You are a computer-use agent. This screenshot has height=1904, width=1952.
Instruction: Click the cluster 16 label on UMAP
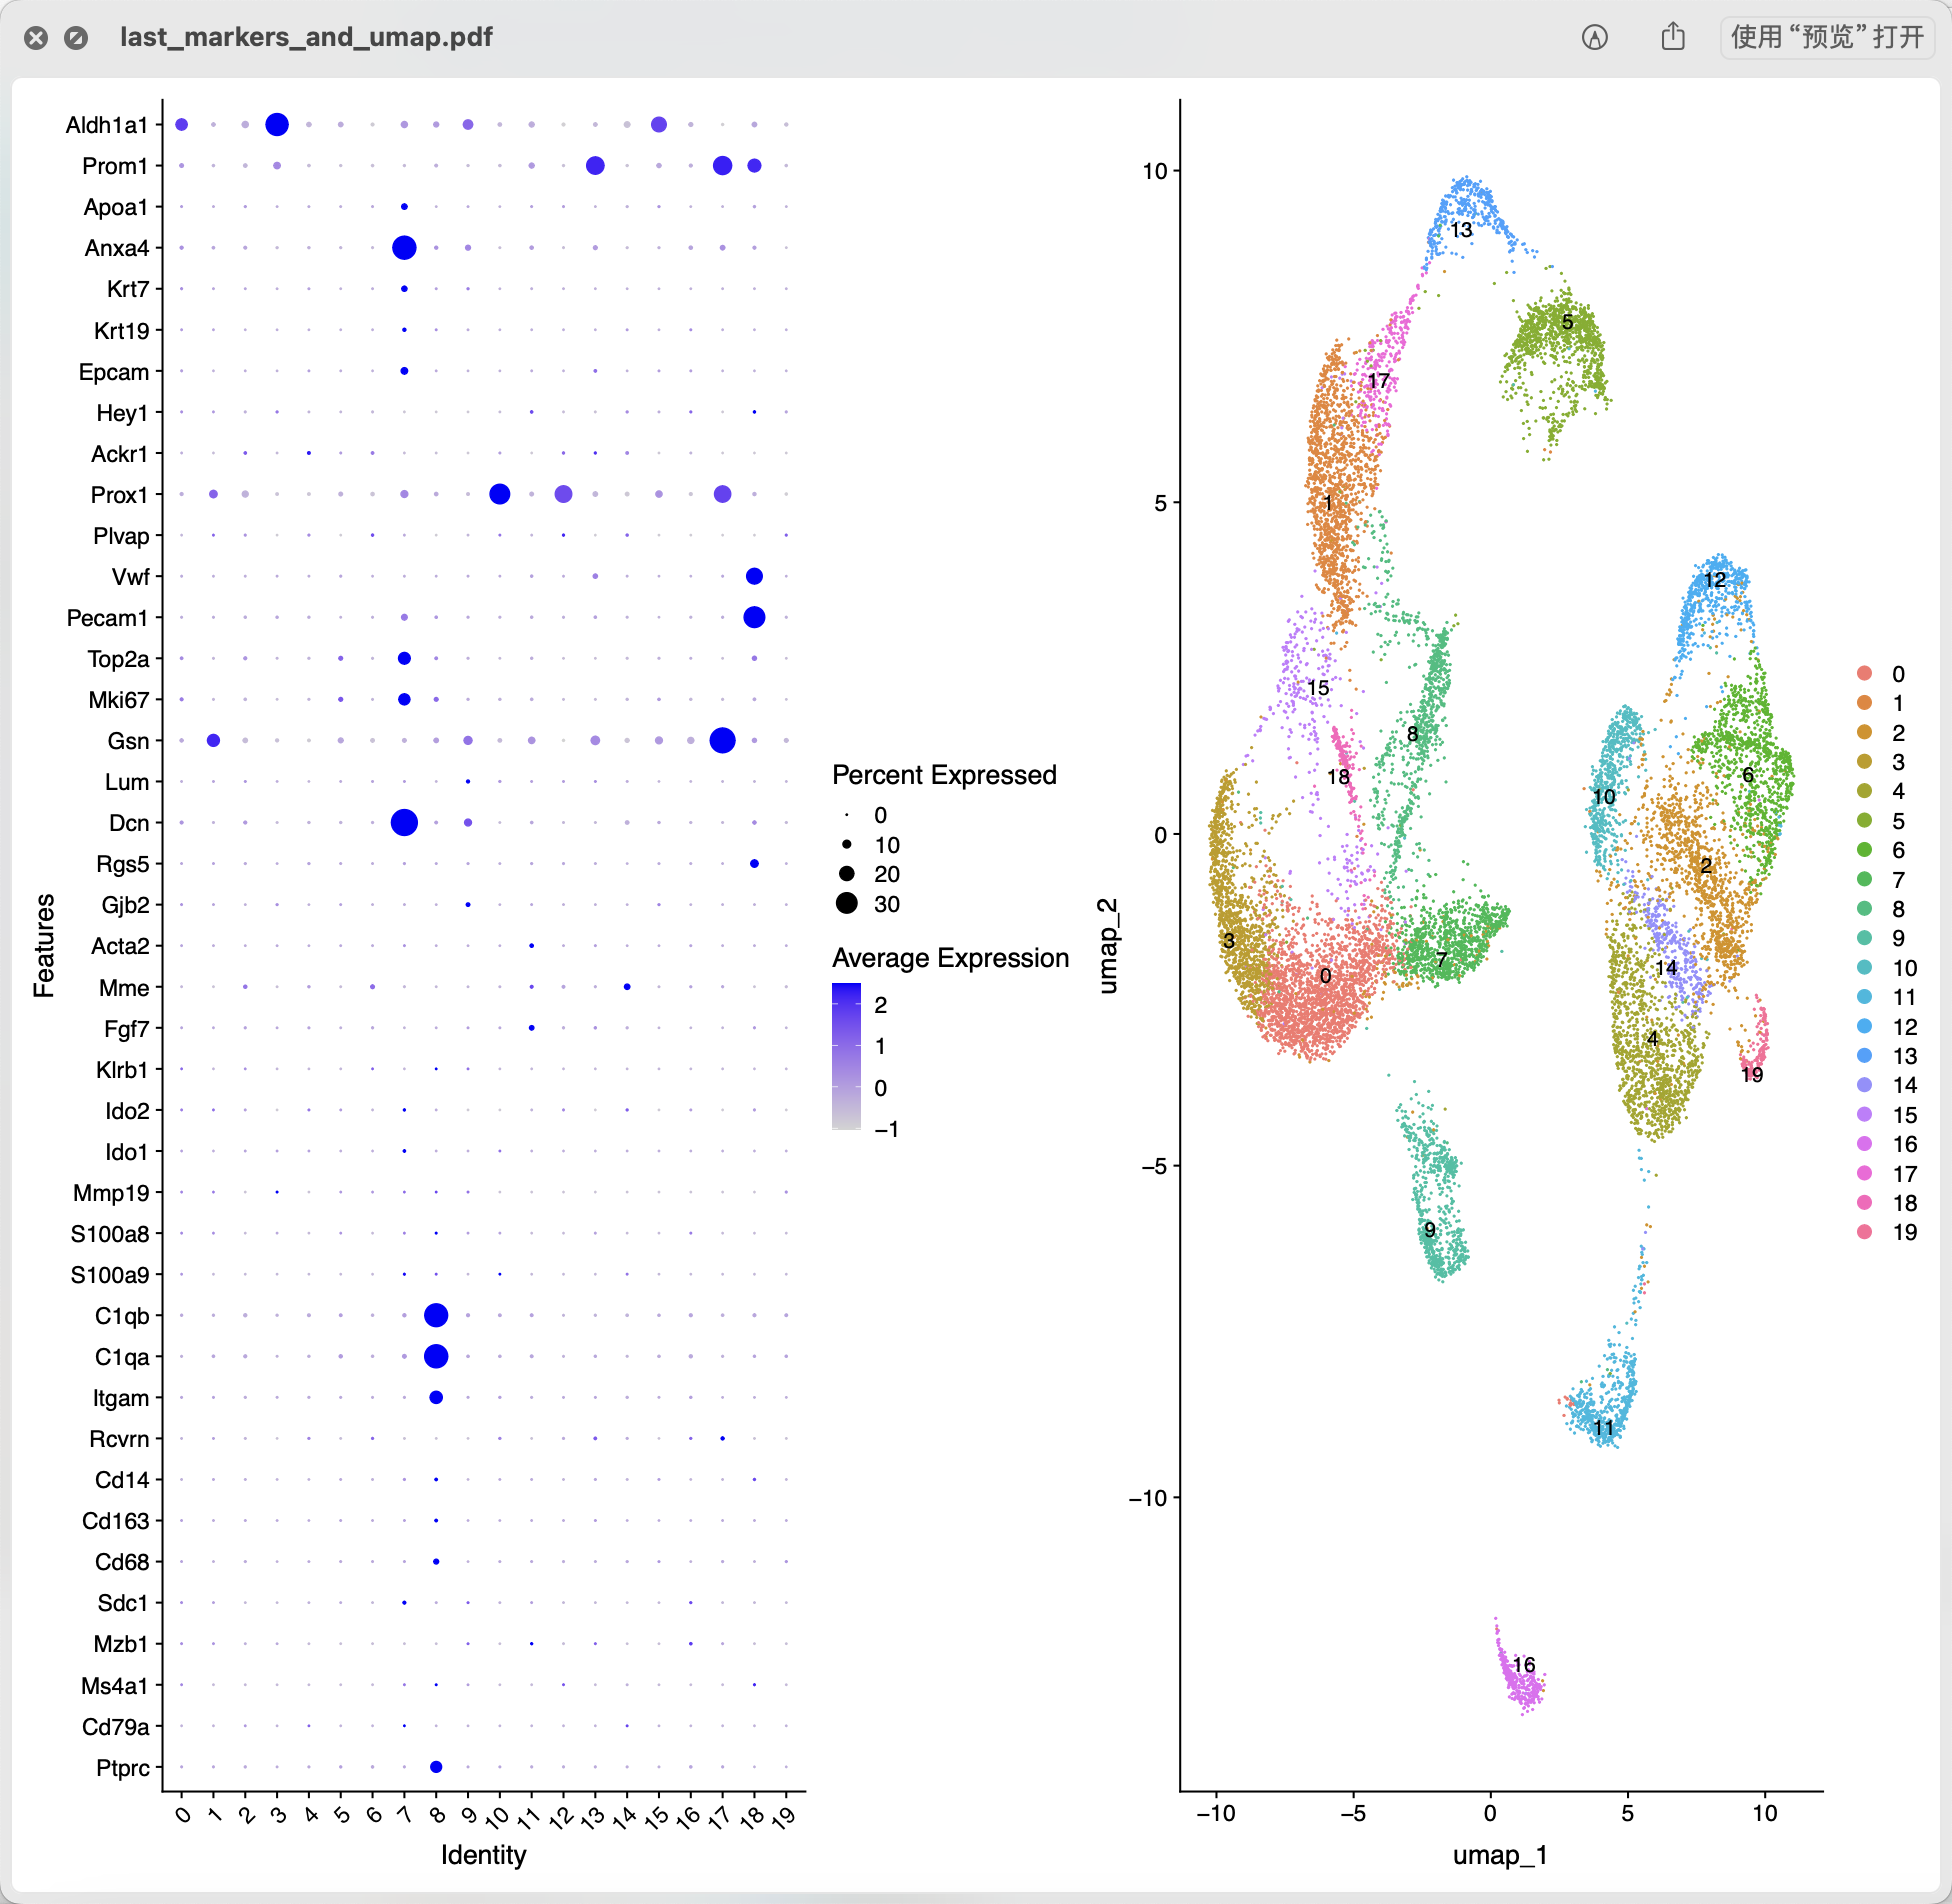tap(1523, 1665)
